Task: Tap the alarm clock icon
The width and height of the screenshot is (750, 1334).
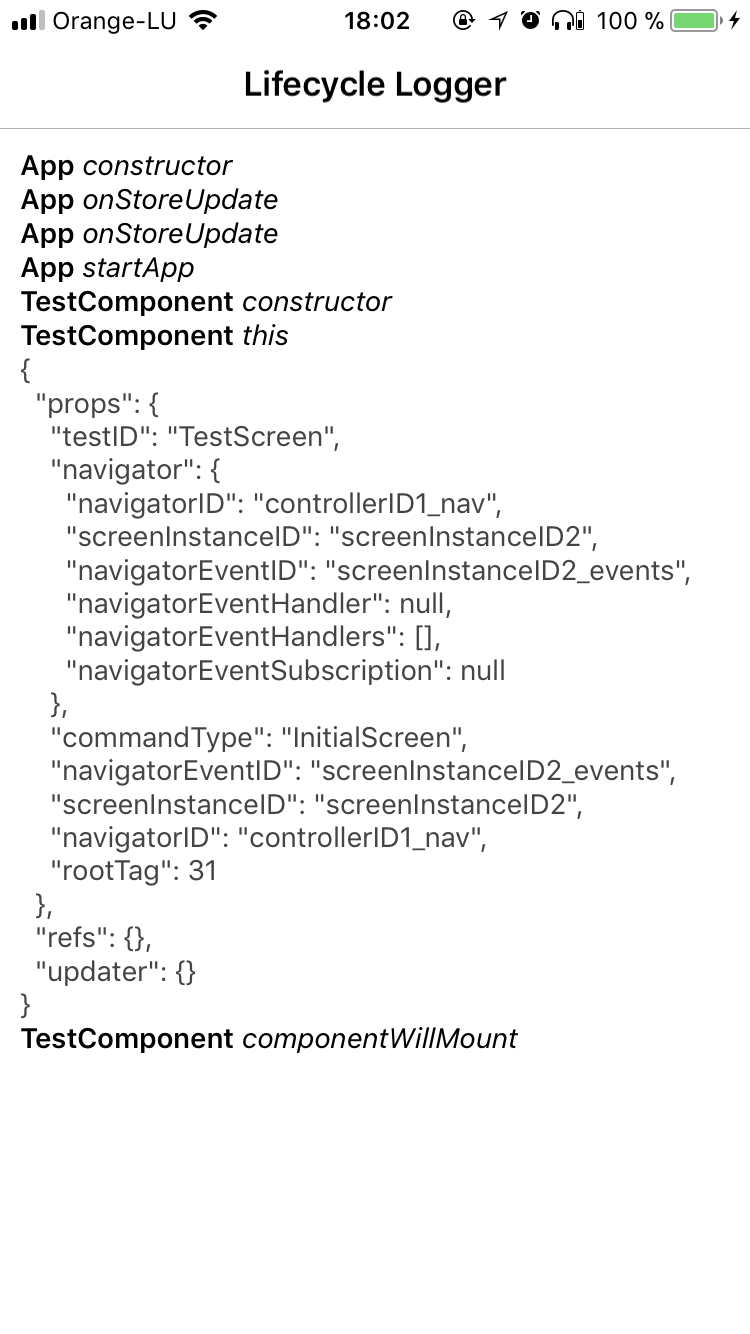Action: (533, 19)
